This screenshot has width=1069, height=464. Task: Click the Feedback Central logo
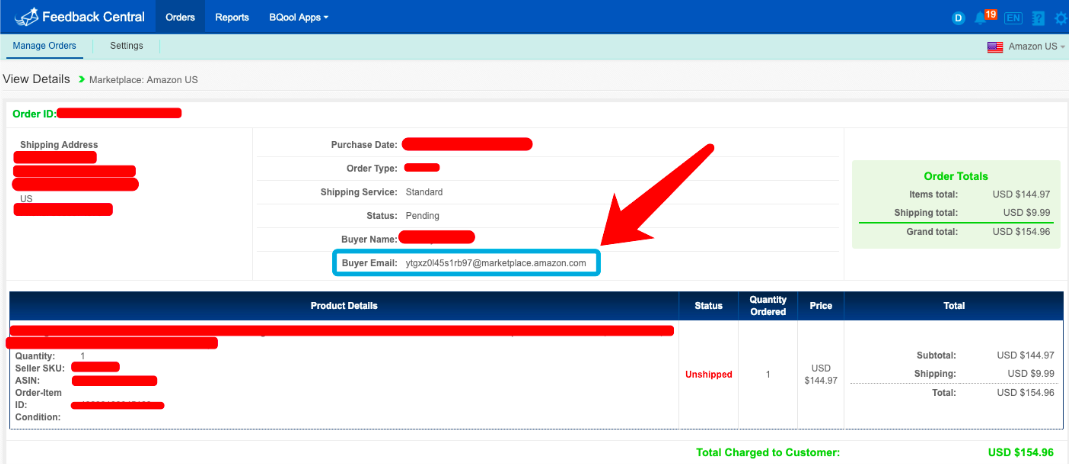pyautogui.click(x=80, y=17)
